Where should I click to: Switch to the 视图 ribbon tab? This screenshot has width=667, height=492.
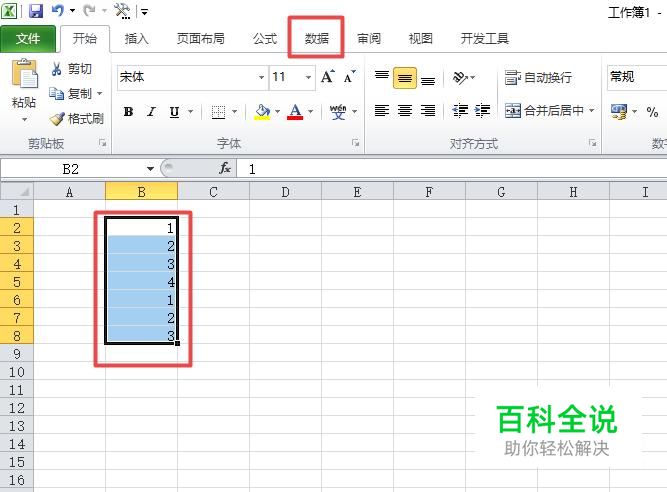point(420,39)
